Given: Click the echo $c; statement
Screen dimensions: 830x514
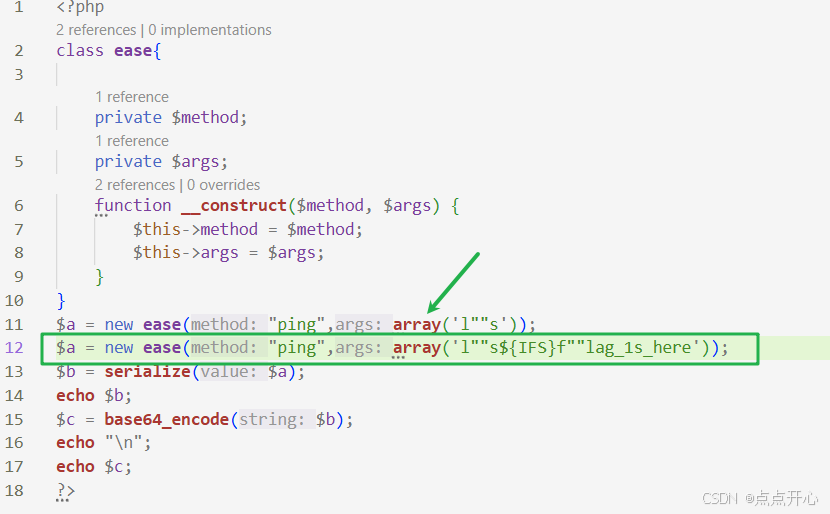Looking at the screenshot, I should (94, 466).
